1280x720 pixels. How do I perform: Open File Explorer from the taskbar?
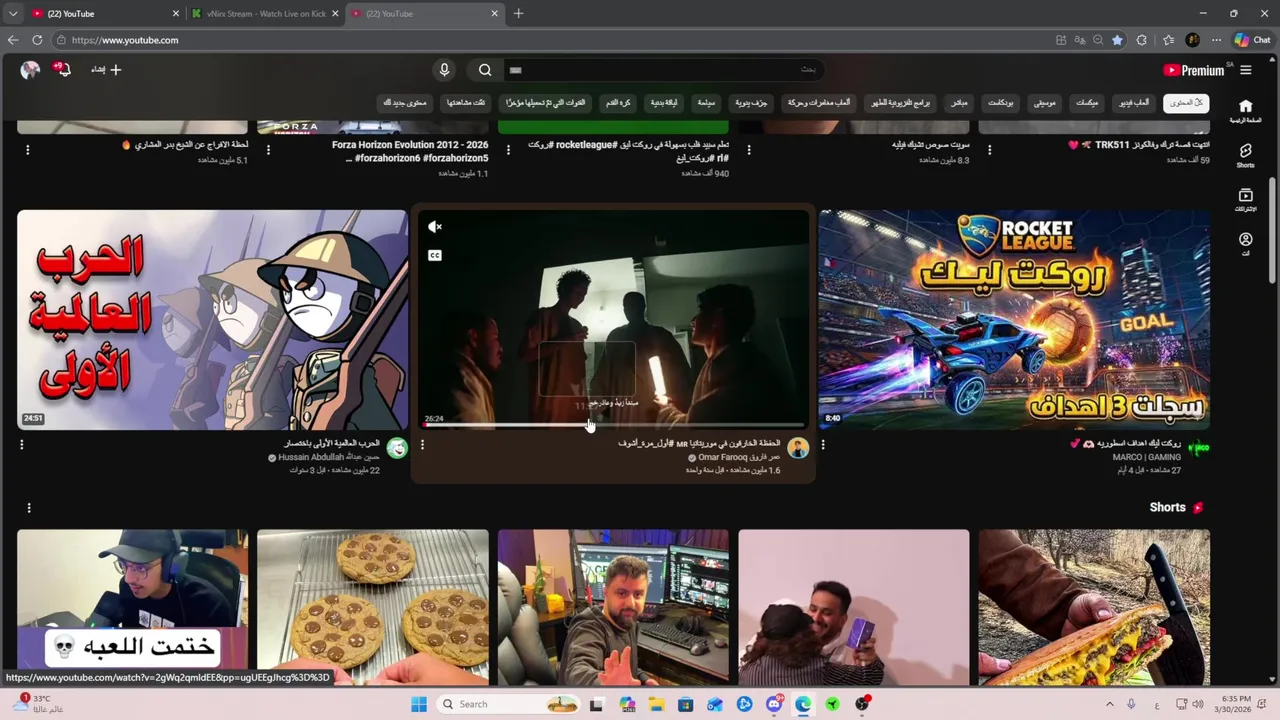click(x=656, y=704)
